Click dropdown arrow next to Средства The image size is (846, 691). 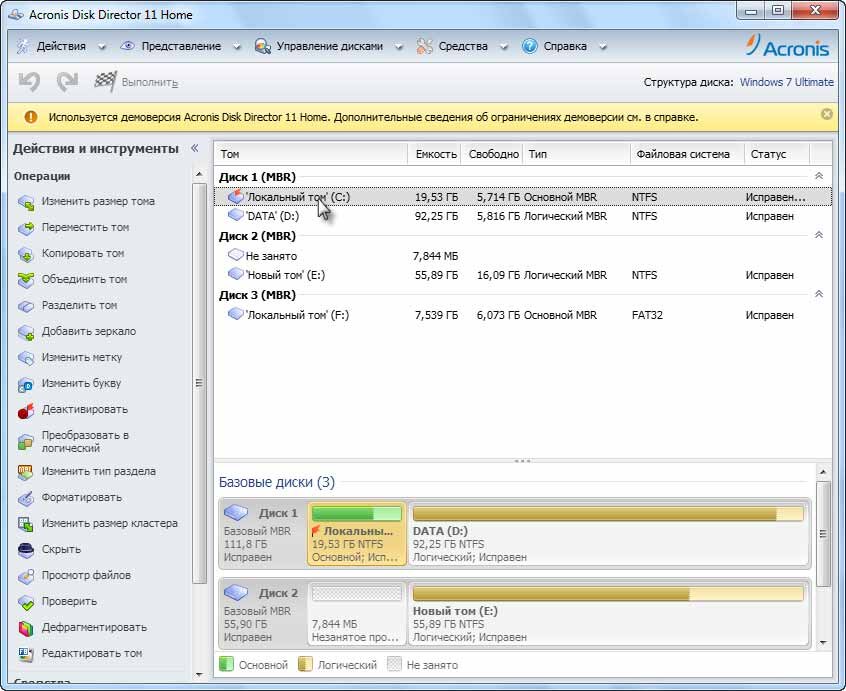pos(503,47)
